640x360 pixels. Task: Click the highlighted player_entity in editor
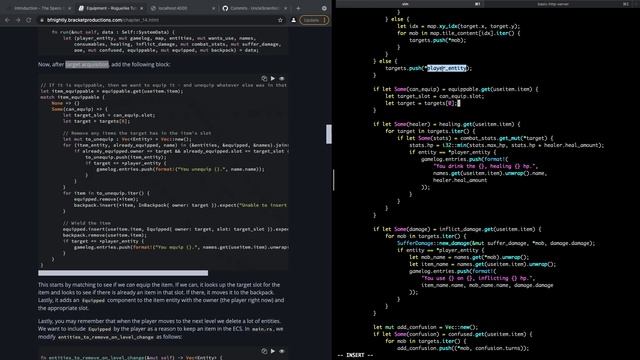(x=447, y=68)
